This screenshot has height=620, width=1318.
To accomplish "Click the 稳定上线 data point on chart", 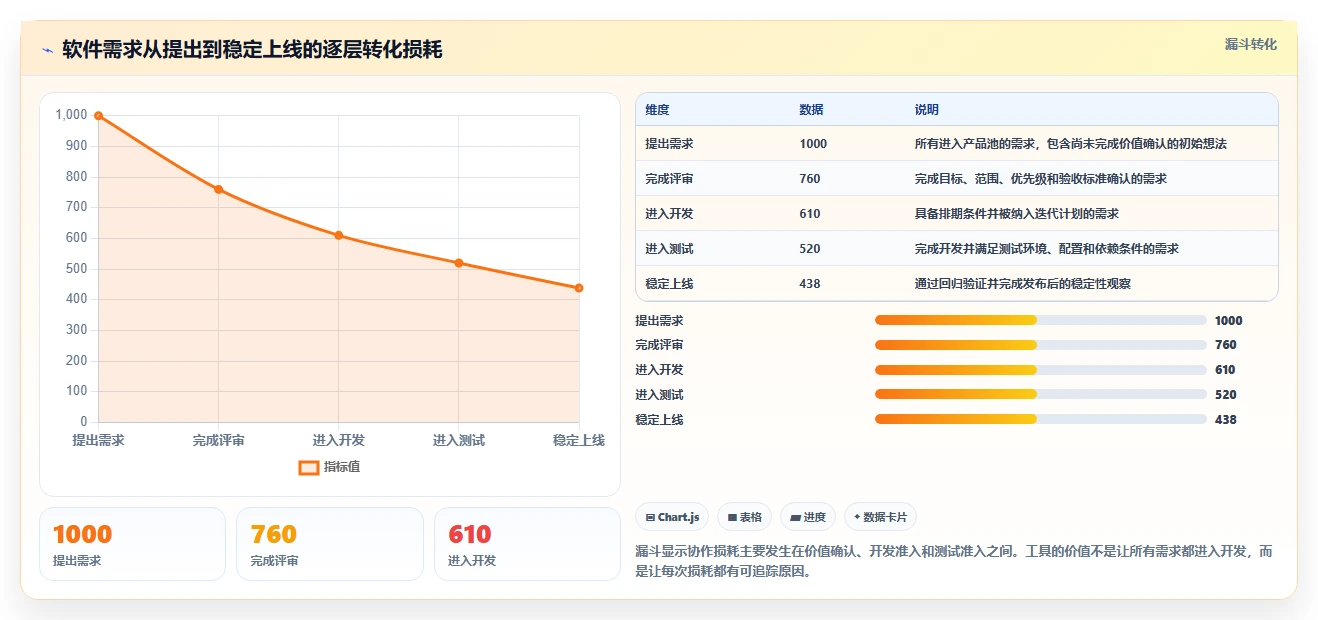I will 579,288.
